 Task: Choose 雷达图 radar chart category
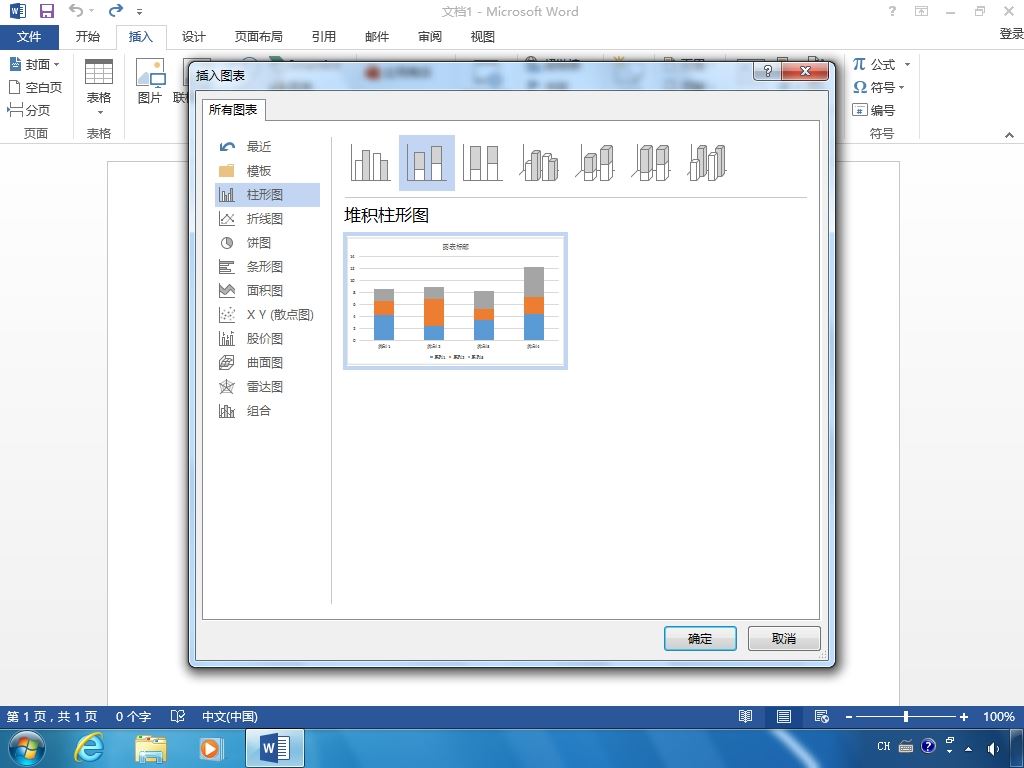tap(267, 387)
